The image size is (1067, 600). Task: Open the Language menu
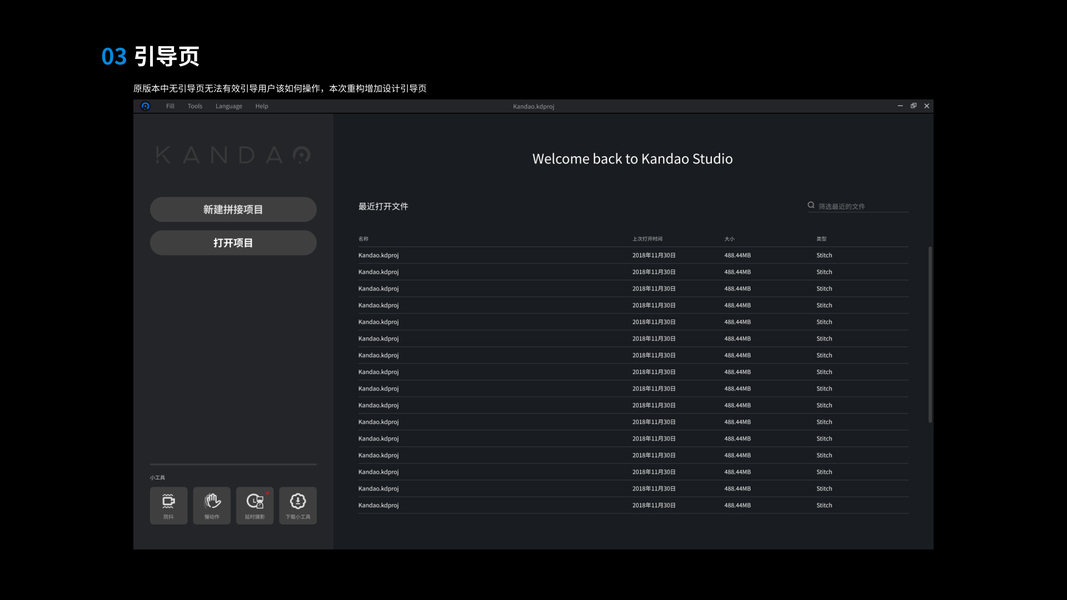coord(229,106)
